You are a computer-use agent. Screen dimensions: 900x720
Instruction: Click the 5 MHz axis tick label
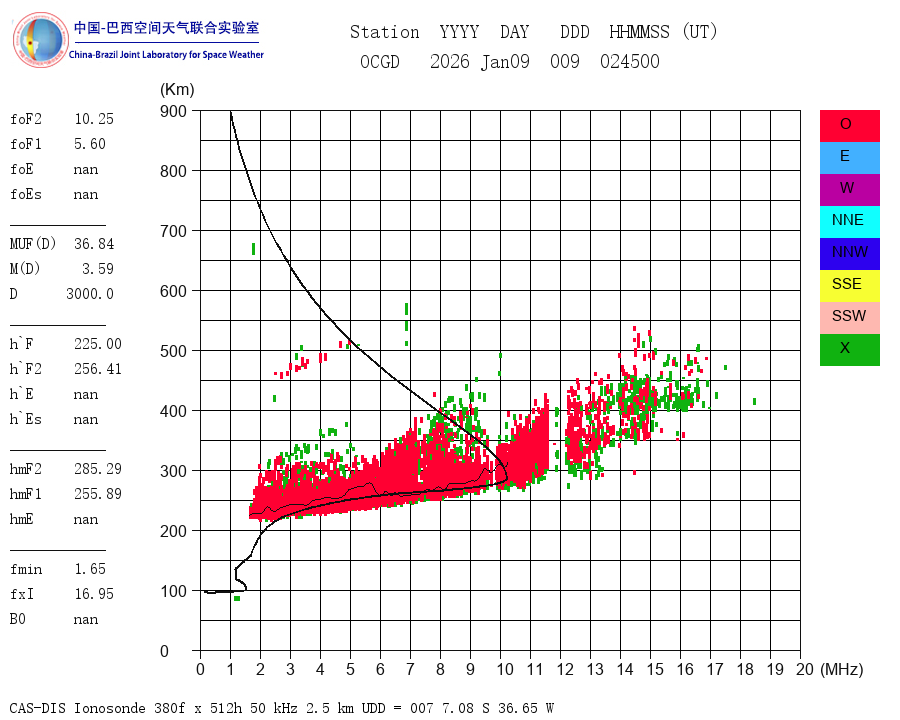350,669
